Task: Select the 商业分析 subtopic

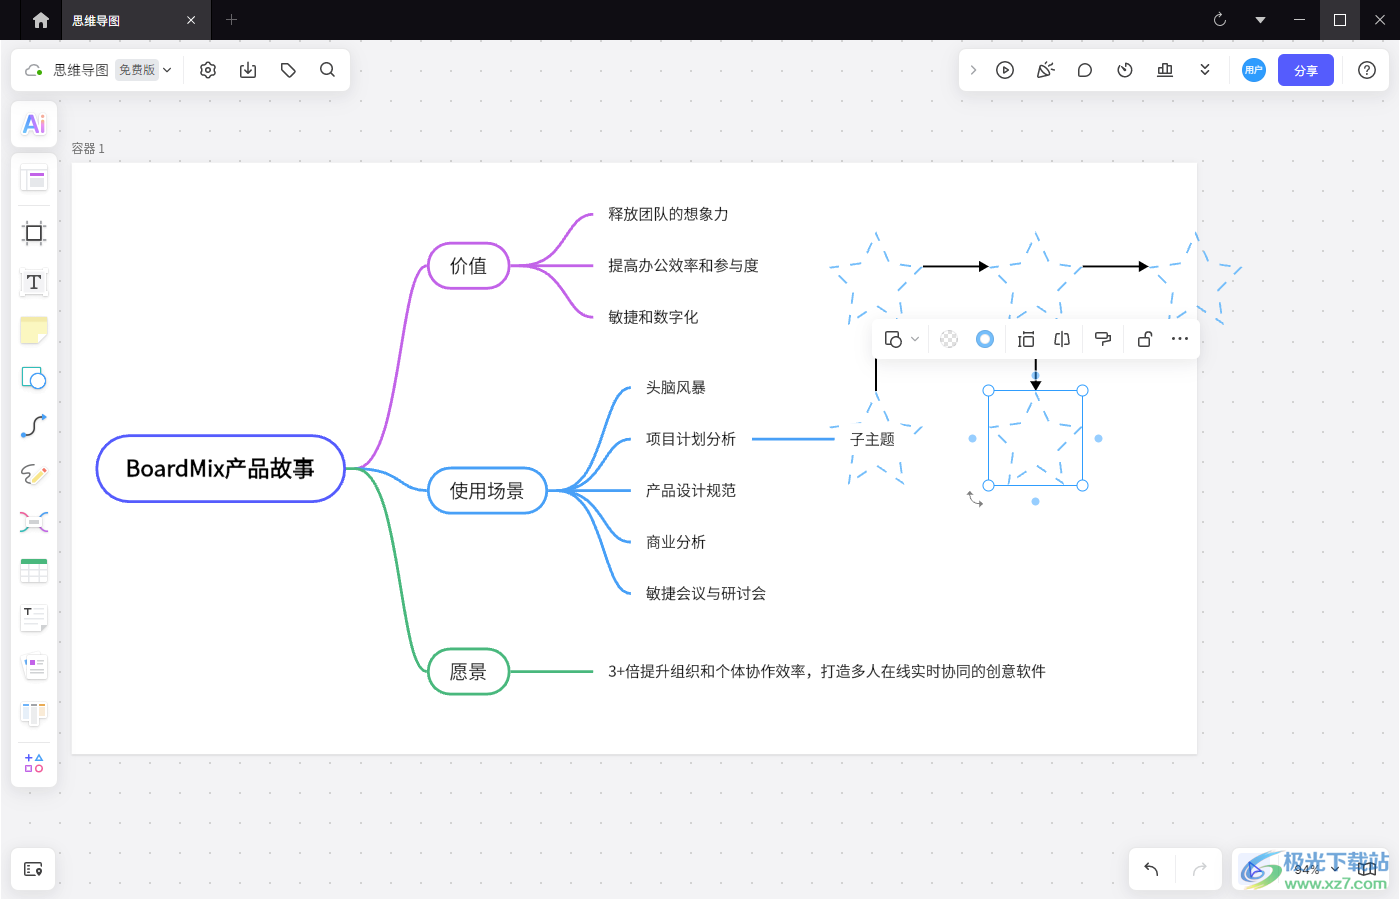Action: point(676,542)
